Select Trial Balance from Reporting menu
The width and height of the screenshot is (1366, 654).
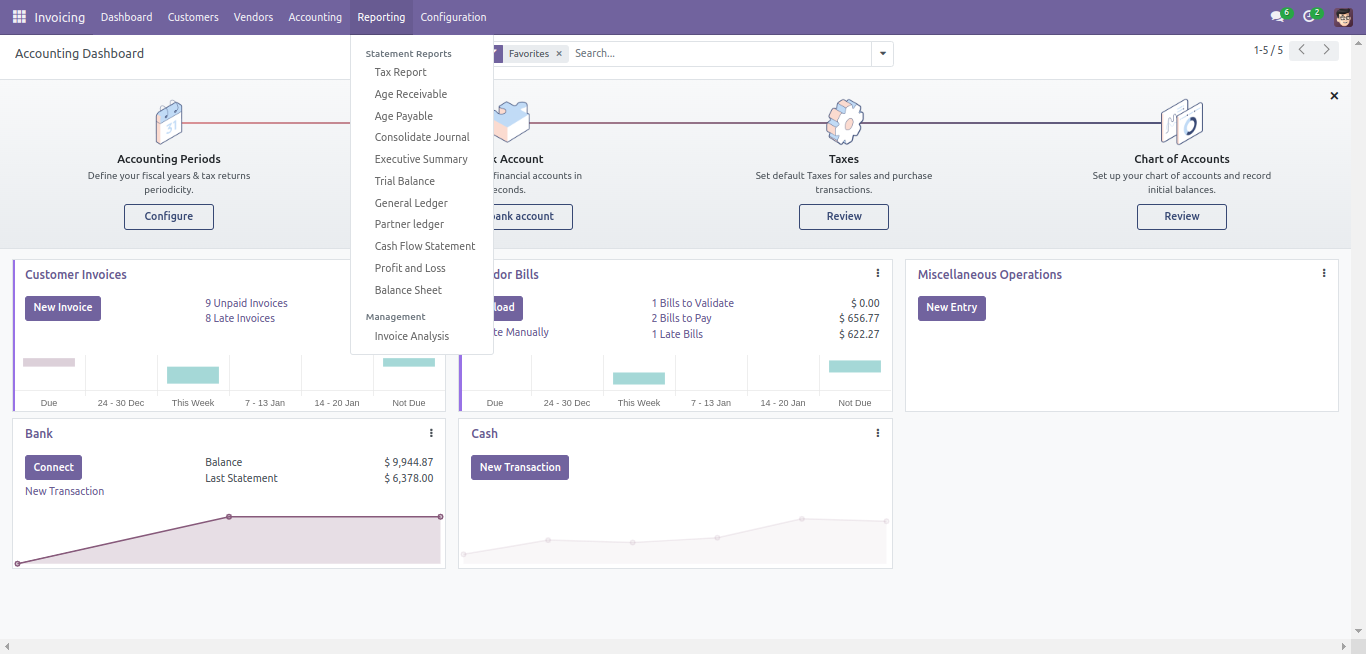(404, 181)
